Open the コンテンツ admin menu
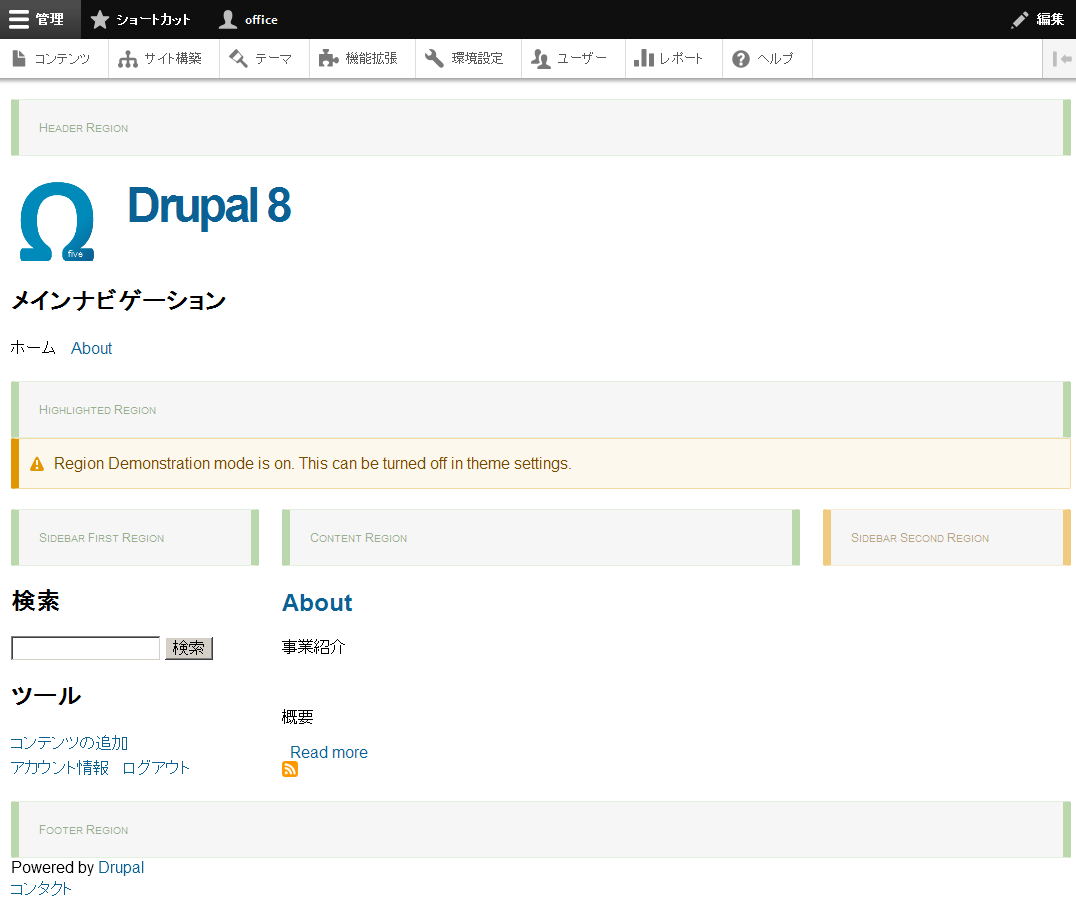This screenshot has height=901, width=1076. pyautogui.click(x=54, y=59)
